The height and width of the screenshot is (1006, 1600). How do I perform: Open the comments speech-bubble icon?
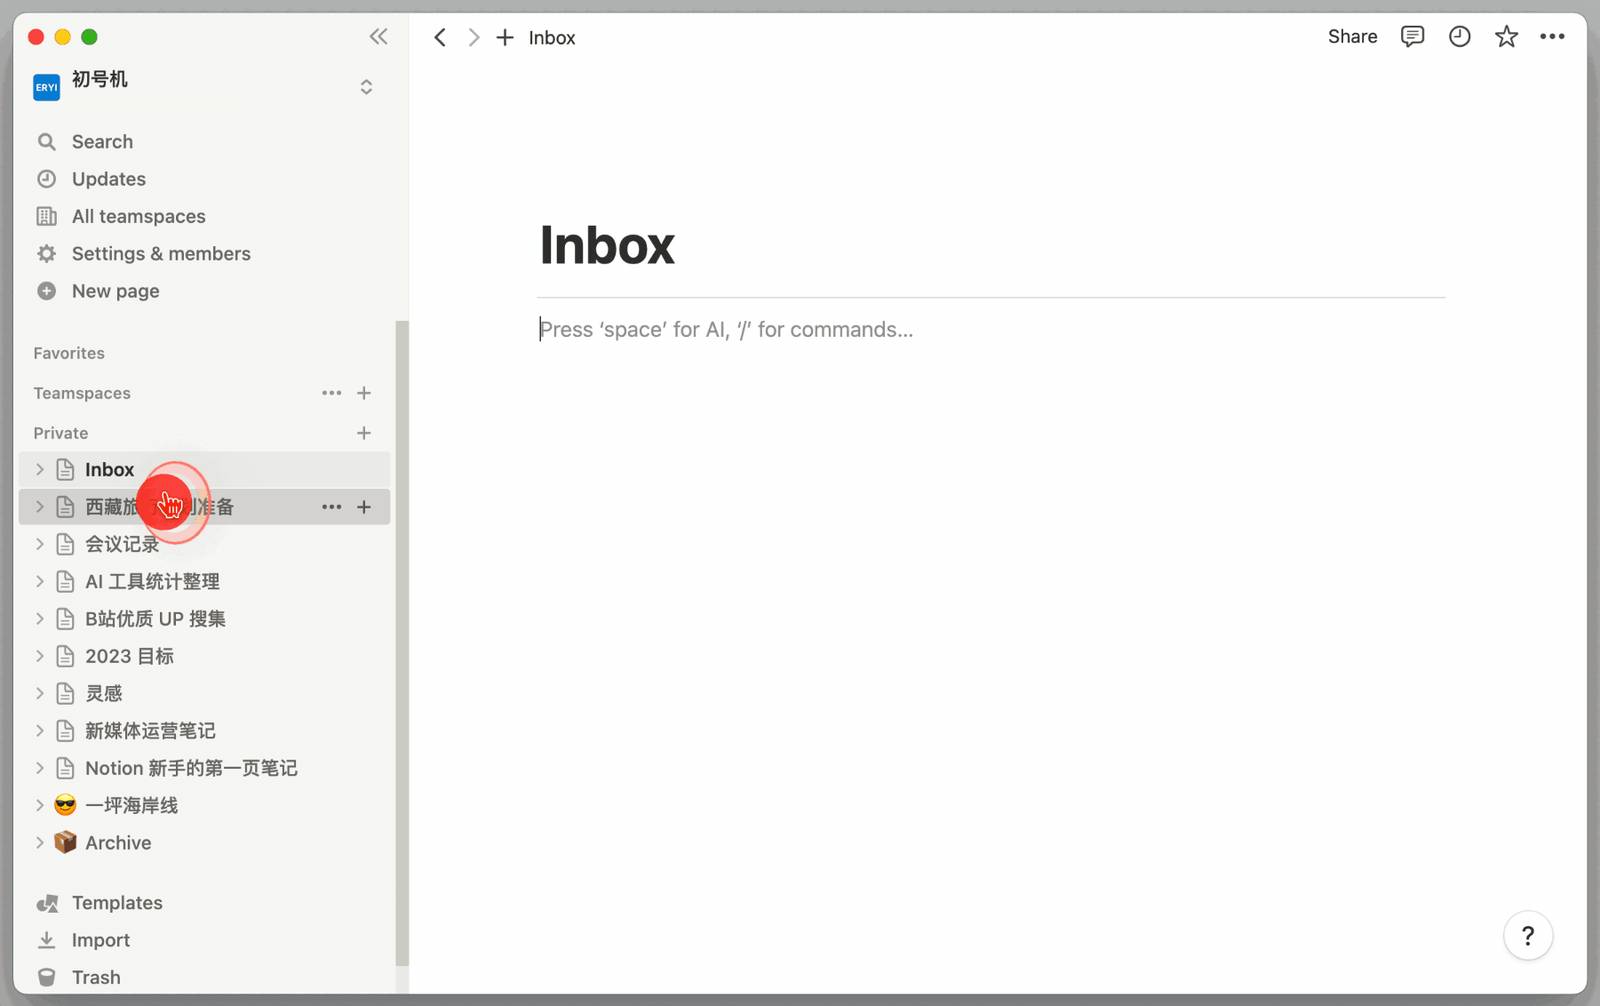click(x=1412, y=37)
